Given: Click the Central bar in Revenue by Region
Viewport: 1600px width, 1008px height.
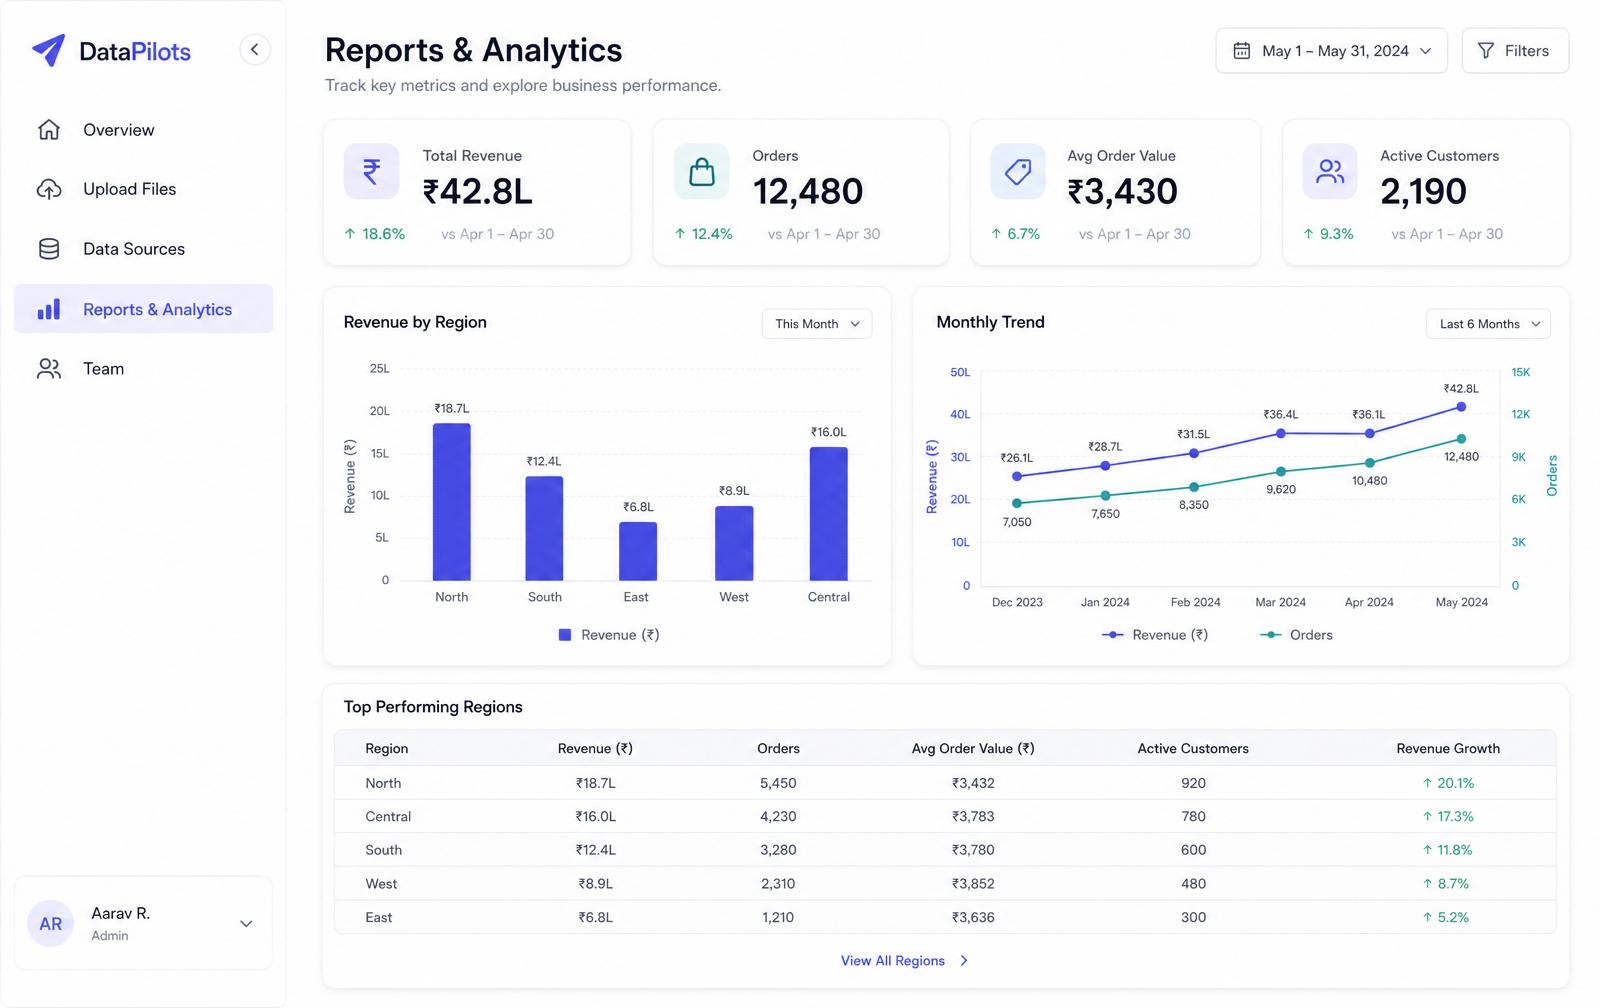Looking at the screenshot, I should coord(828,514).
